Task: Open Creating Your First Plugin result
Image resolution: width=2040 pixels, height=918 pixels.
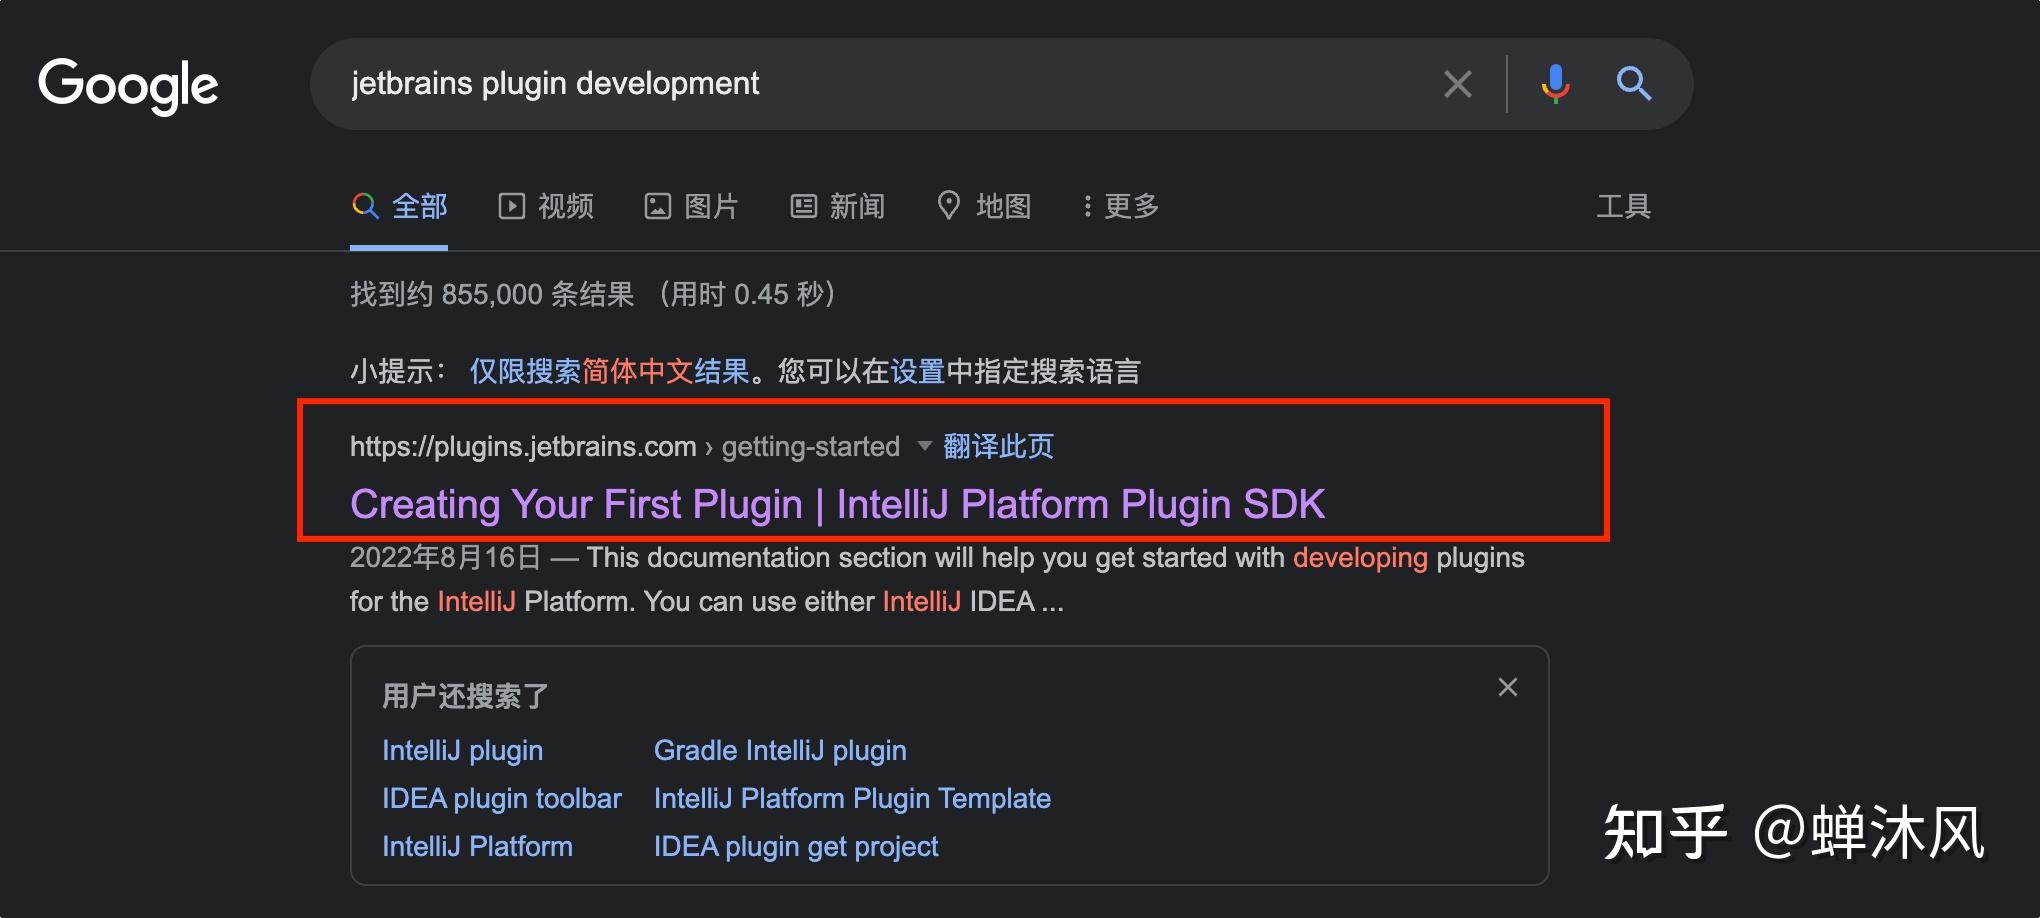Action: click(837, 504)
